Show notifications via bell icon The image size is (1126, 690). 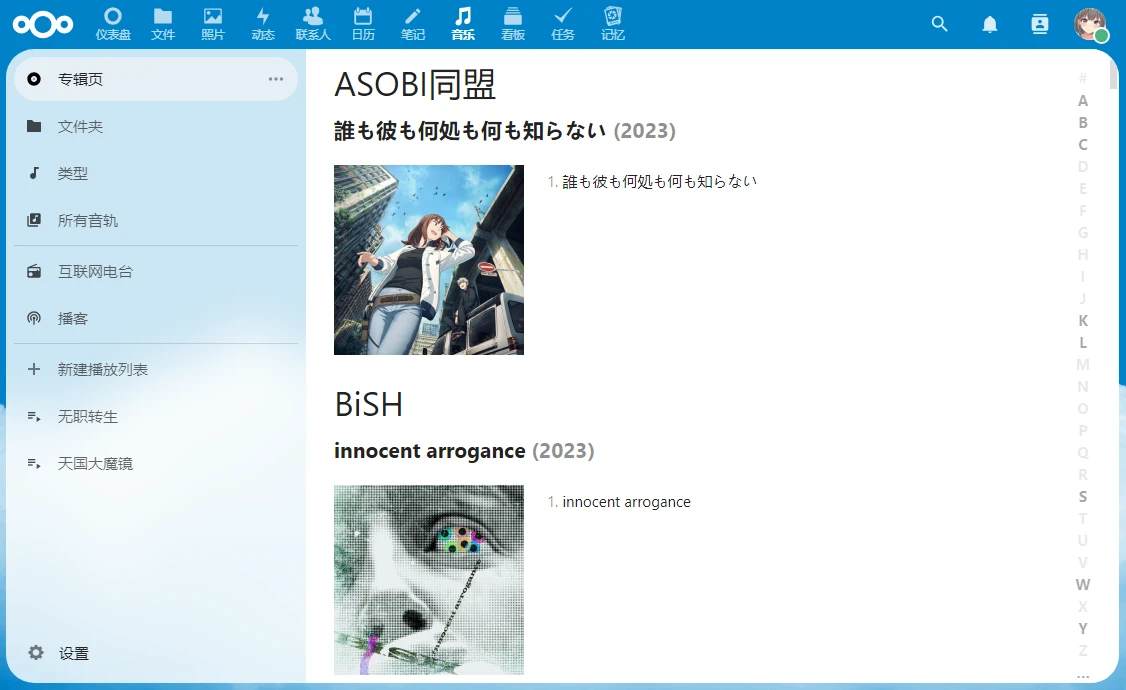pos(990,24)
